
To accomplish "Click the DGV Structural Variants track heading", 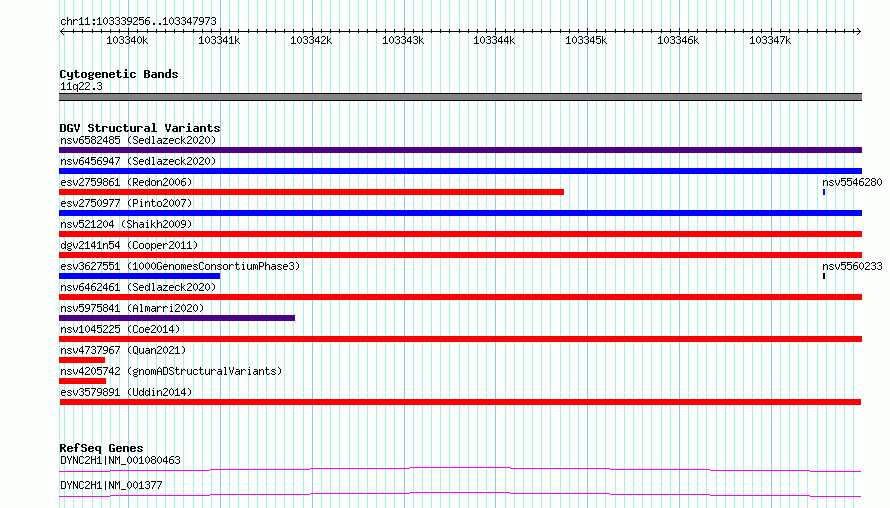I will 140,128.
